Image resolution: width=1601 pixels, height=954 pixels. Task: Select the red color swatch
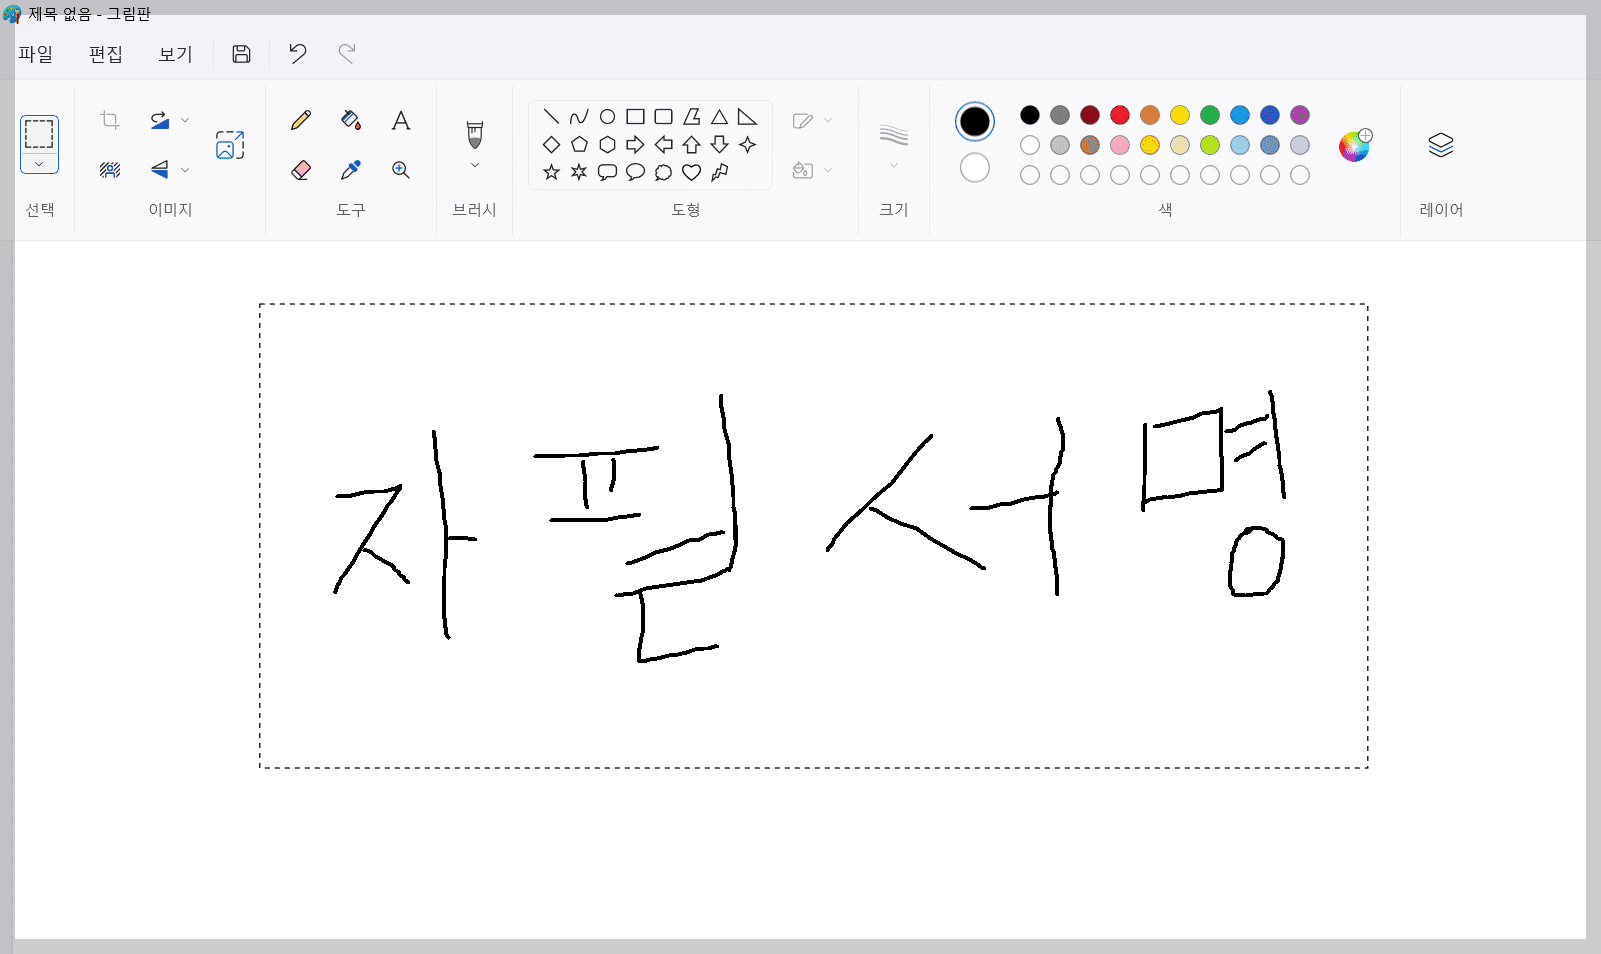1119,115
